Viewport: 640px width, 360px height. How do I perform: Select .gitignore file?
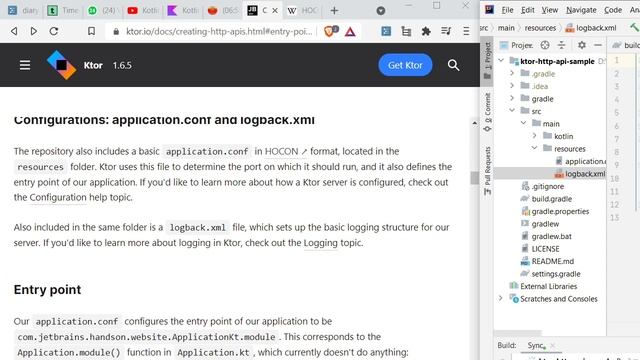(x=543, y=187)
